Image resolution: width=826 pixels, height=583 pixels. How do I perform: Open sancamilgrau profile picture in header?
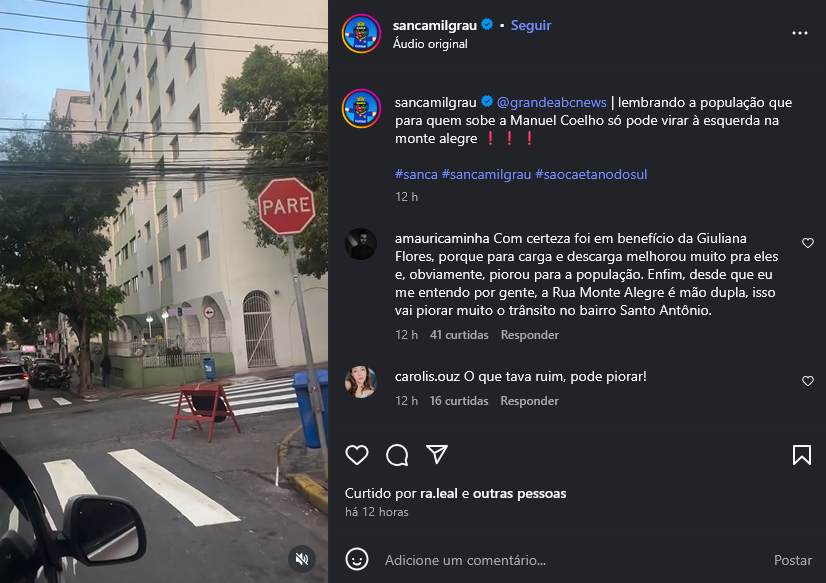point(361,34)
